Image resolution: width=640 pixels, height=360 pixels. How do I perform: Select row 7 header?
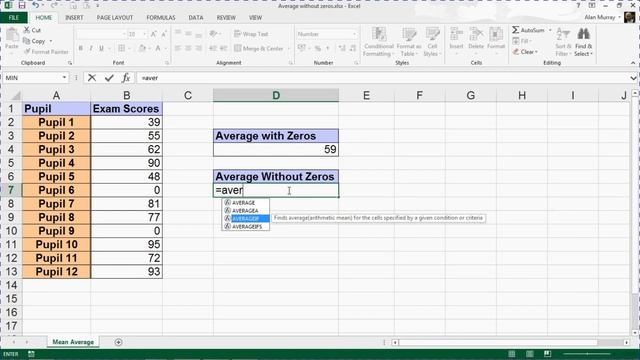(11, 190)
